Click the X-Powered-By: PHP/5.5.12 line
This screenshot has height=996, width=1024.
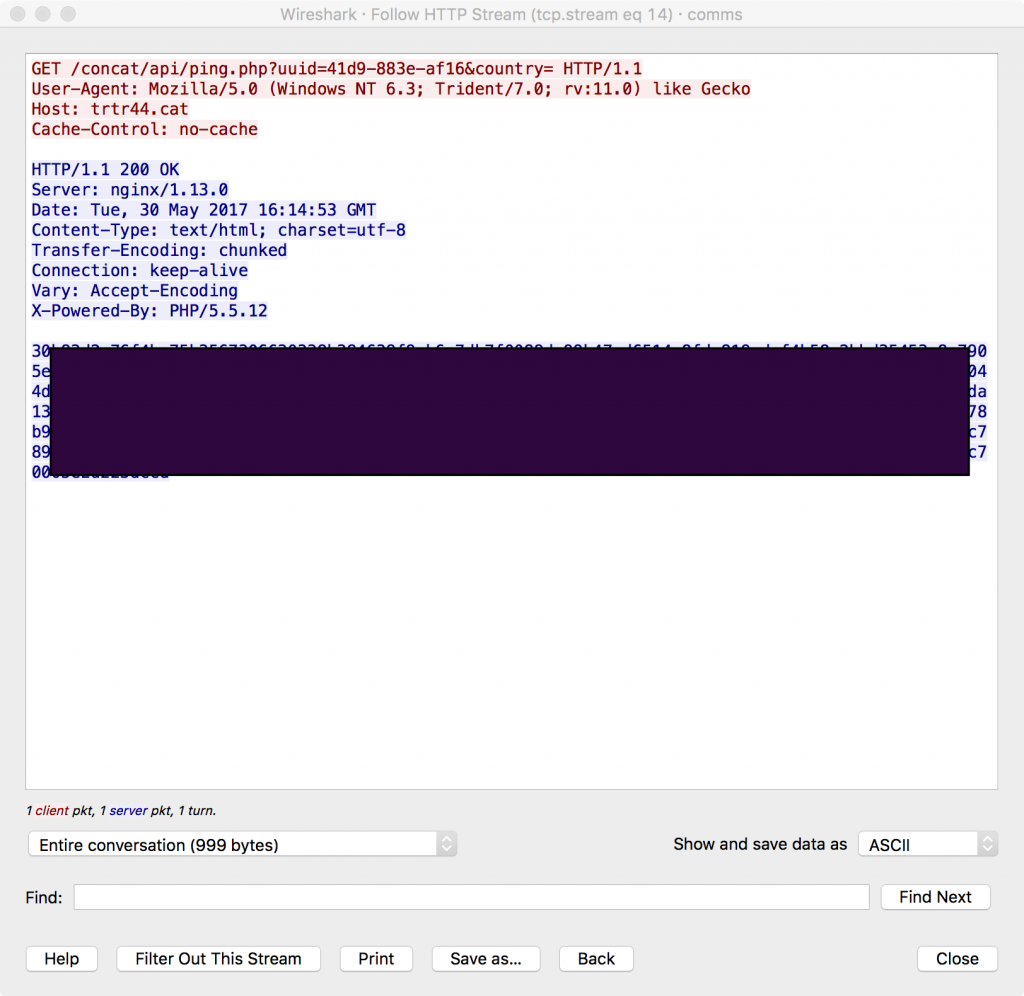tap(149, 311)
